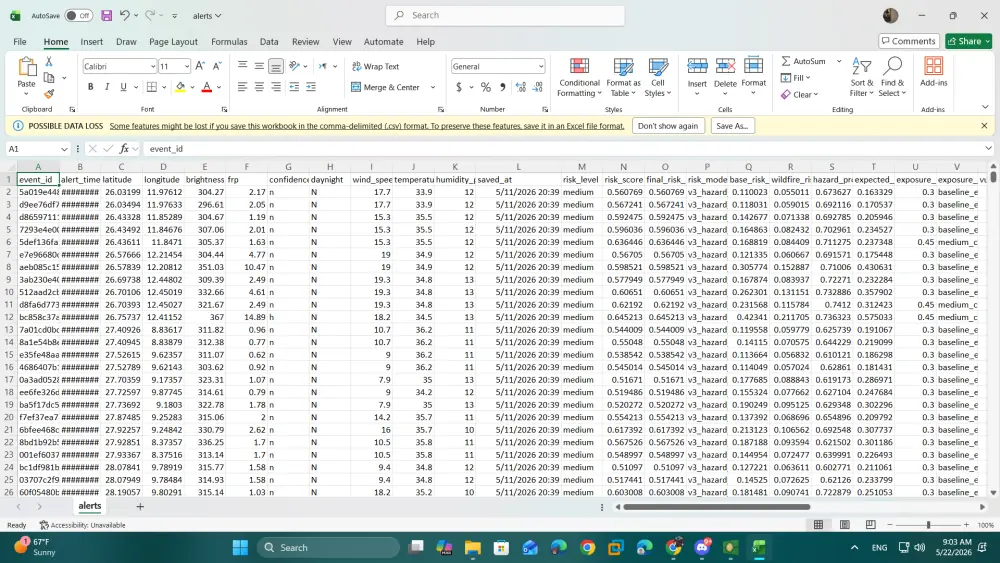Screen dimensions: 1000x563
Task: Click the Decrease Indent icon
Action: point(294,87)
